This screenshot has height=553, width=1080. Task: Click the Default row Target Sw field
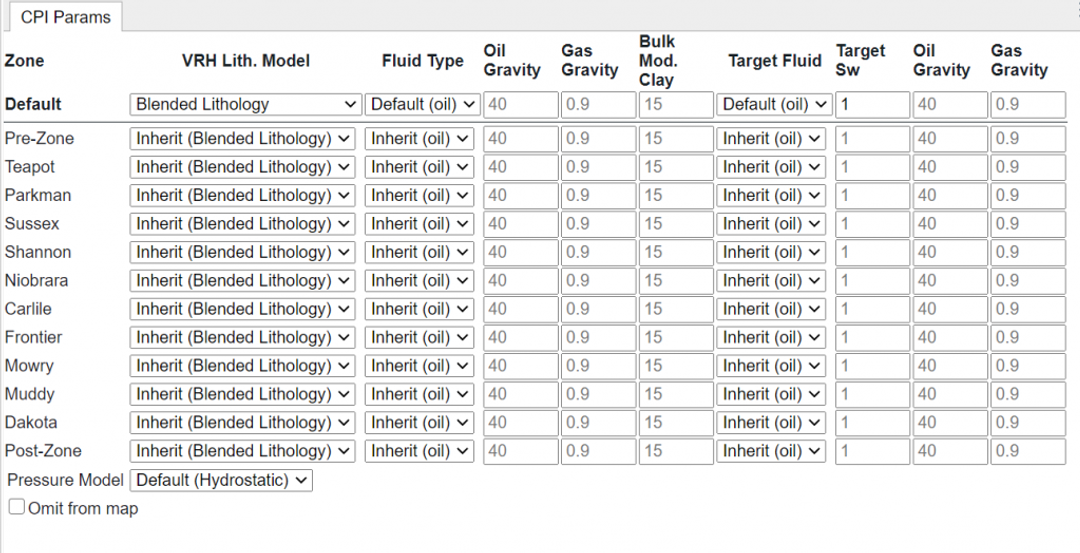tap(873, 105)
